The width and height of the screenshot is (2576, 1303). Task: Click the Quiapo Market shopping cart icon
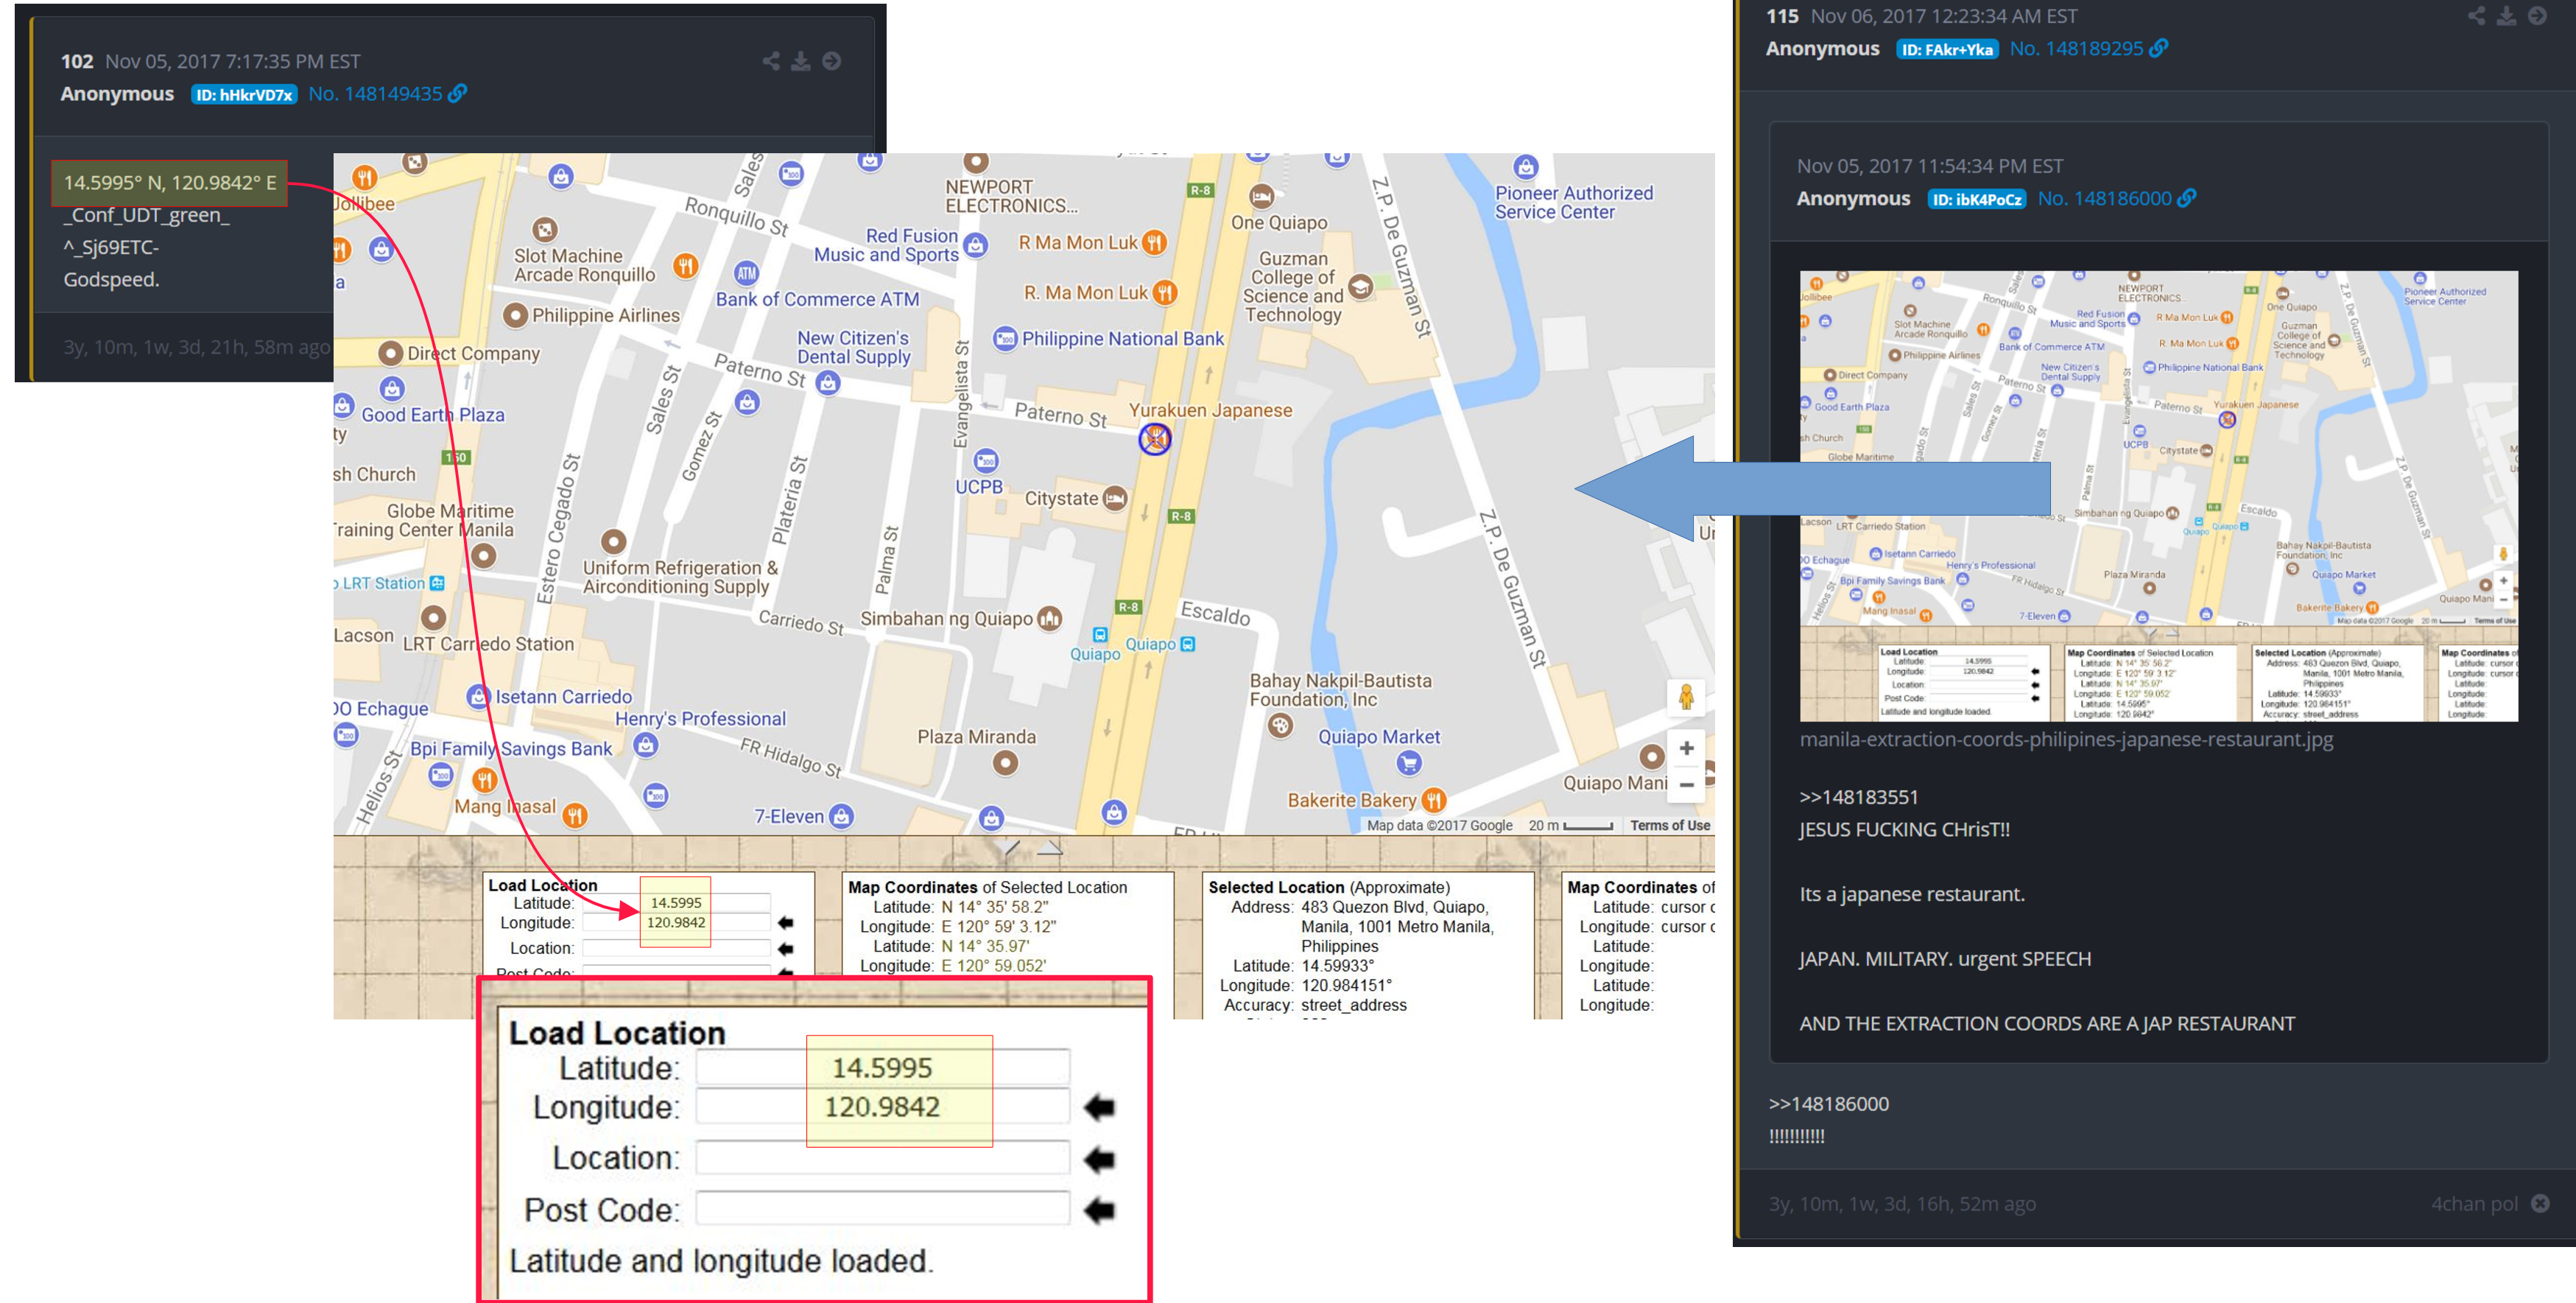[x=1409, y=763]
